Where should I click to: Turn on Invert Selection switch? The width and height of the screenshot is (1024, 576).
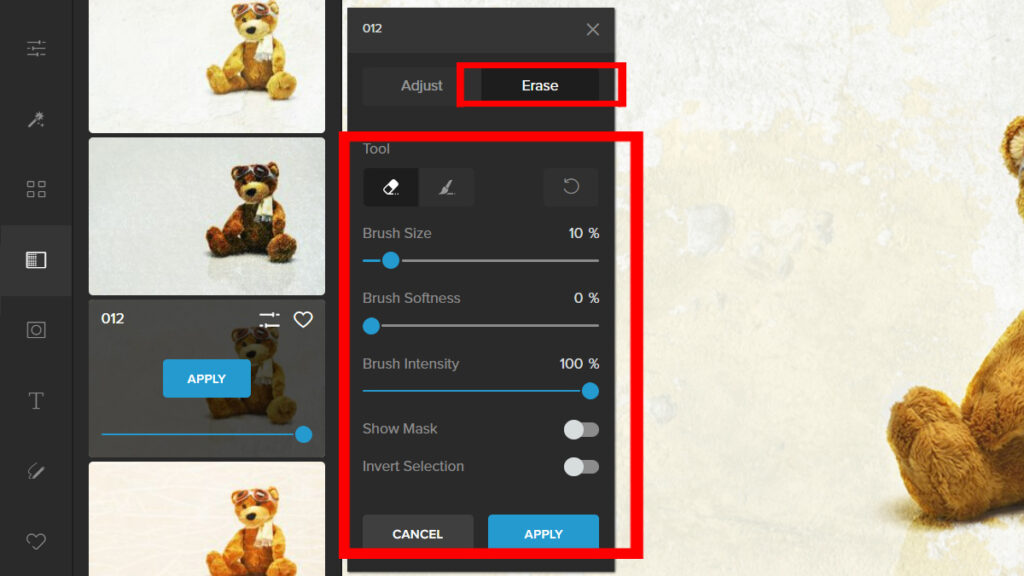pyautogui.click(x=581, y=466)
